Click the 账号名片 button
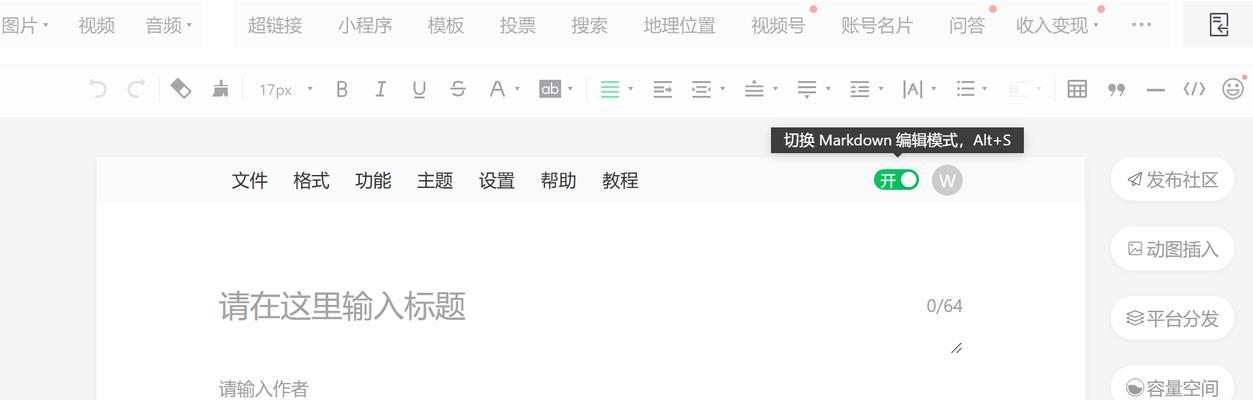 [x=877, y=25]
